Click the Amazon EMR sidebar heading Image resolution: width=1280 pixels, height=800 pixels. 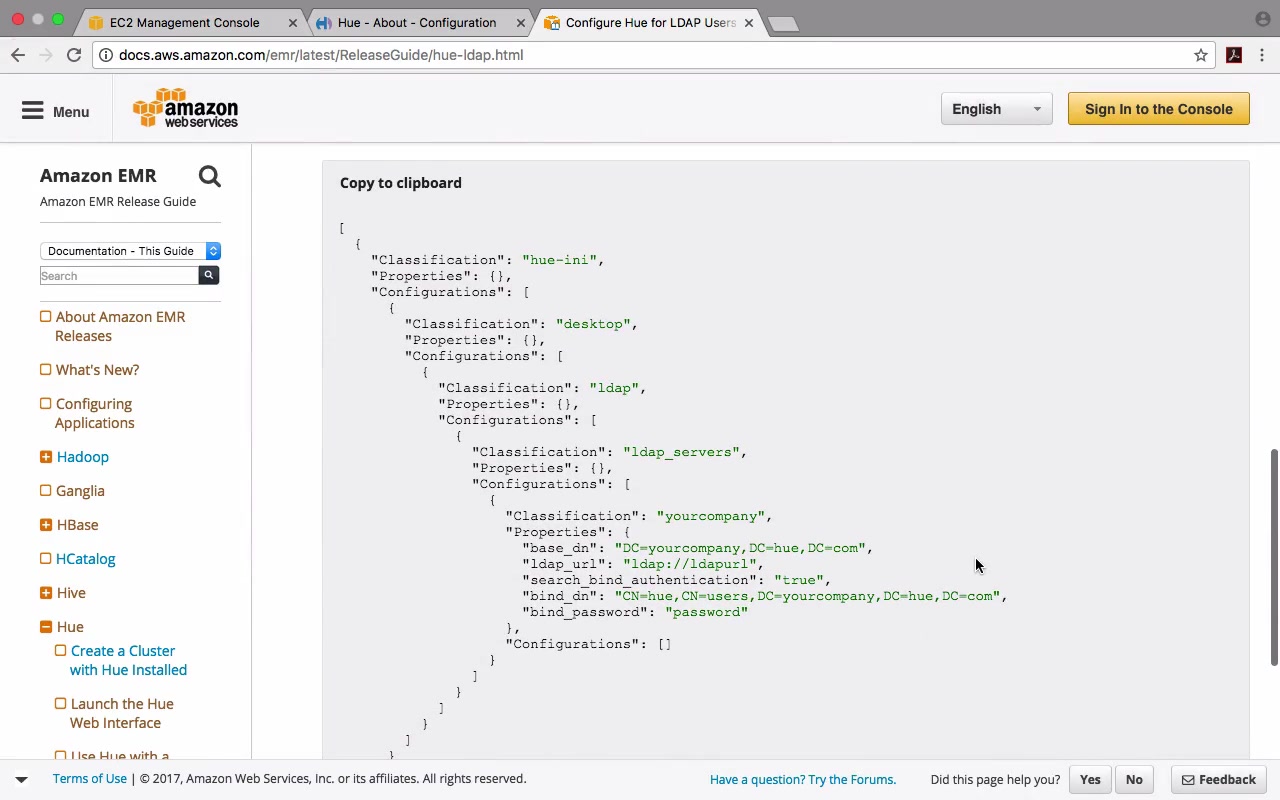(x=98, y=176)
